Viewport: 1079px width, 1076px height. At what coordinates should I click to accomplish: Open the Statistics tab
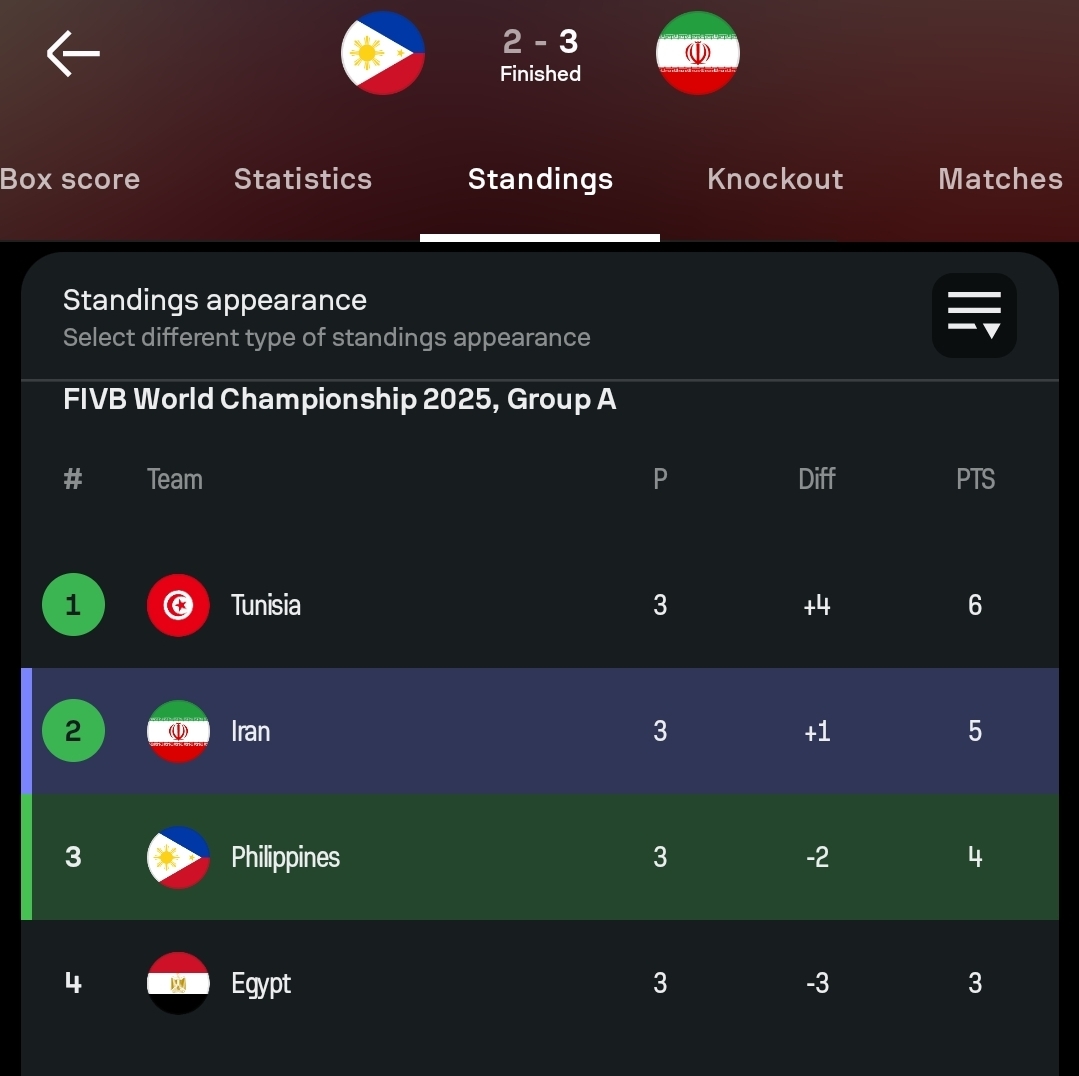[302, 180]
